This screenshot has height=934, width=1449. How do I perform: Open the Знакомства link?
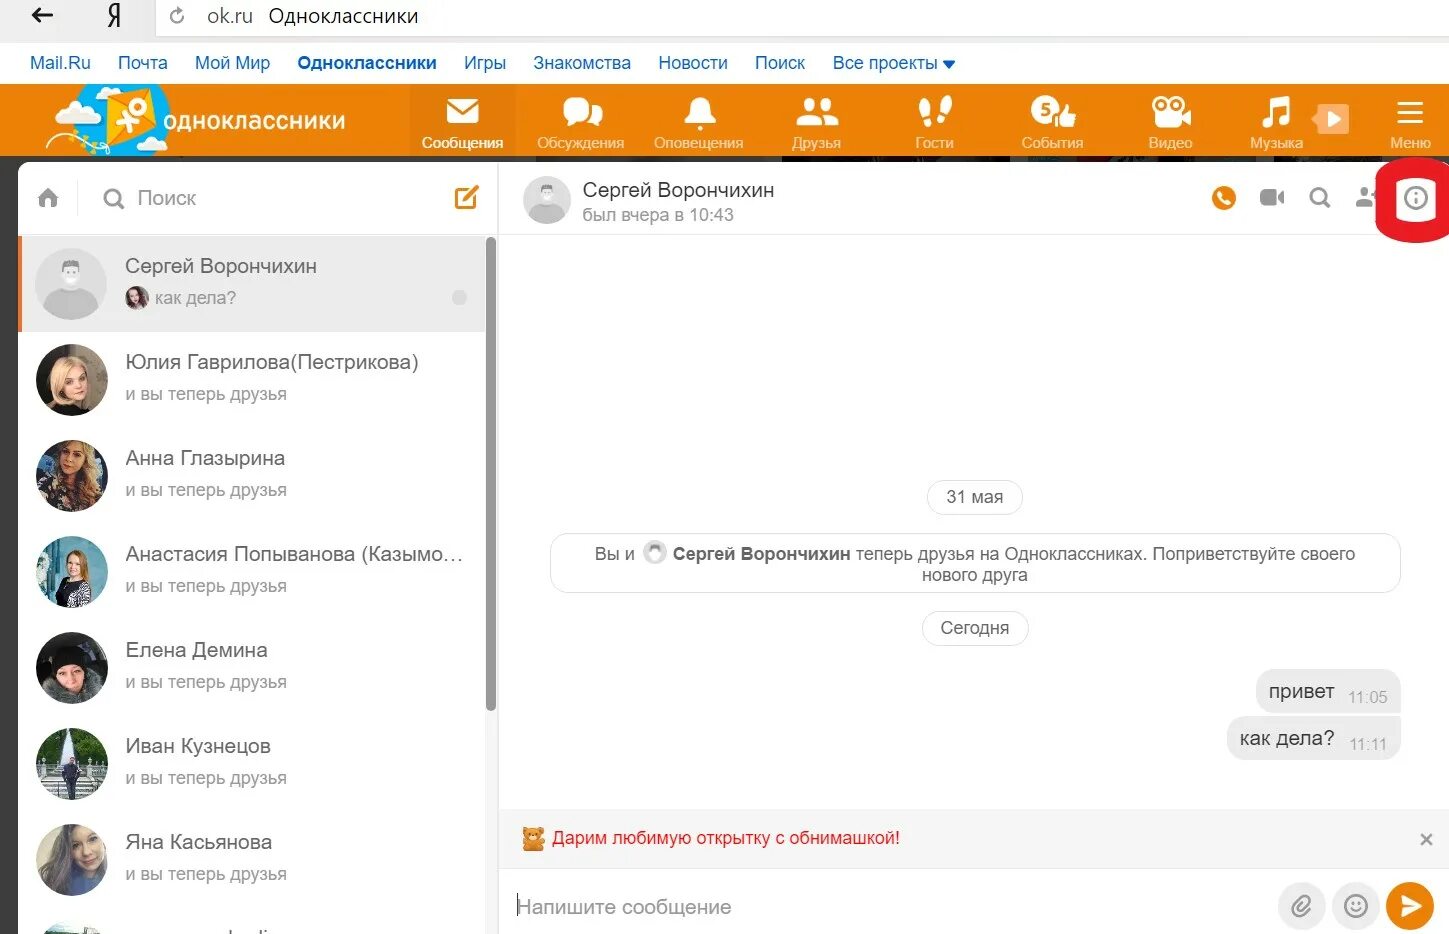pos(582,63)
